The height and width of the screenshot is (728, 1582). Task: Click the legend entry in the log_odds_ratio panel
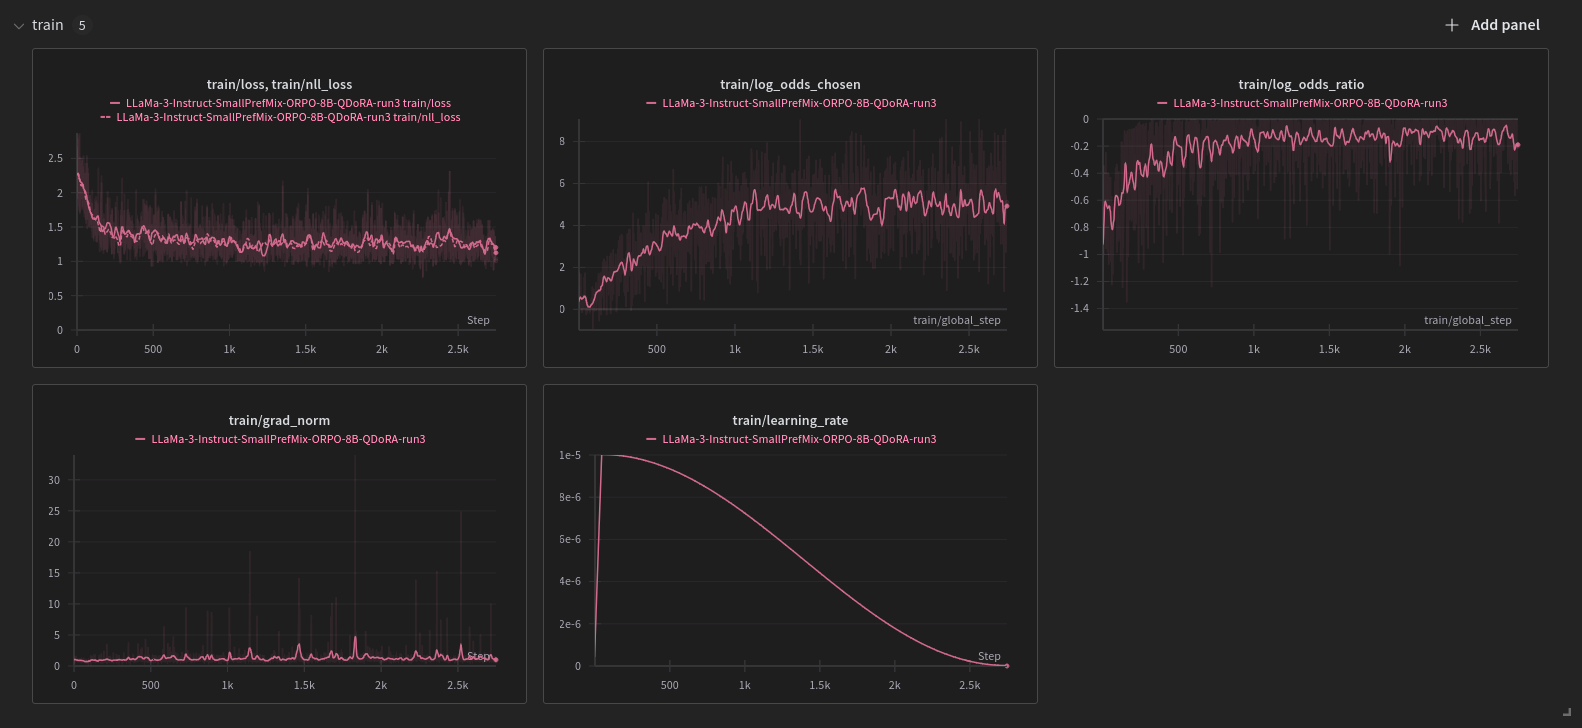click(1302, 103)
